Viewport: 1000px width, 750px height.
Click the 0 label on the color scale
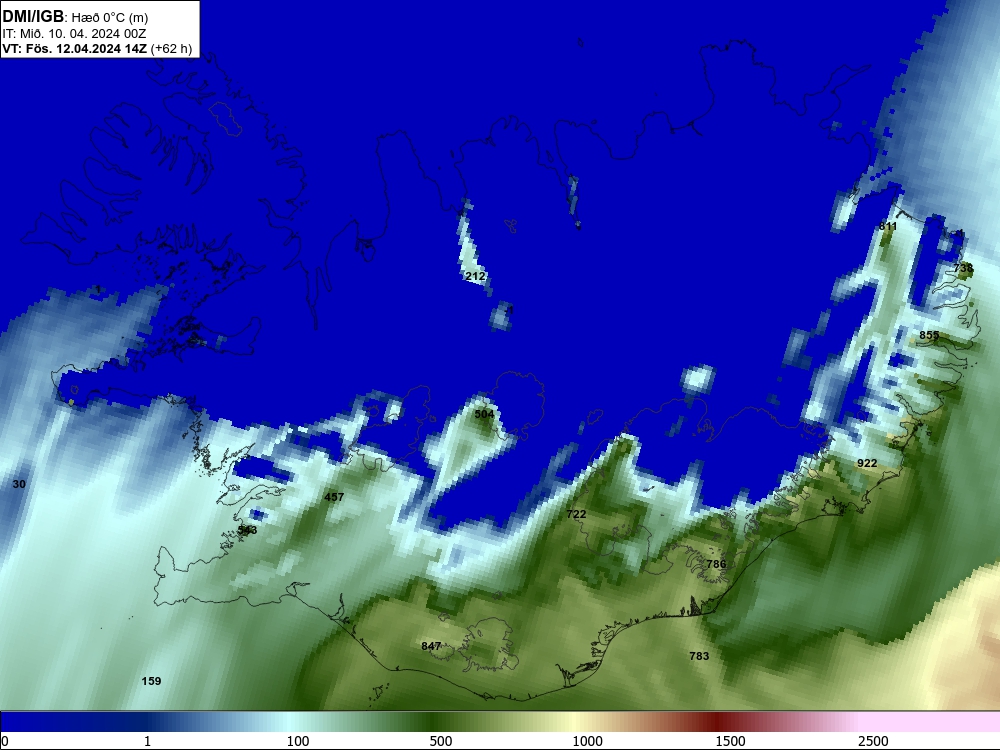(x=6, y=741)
